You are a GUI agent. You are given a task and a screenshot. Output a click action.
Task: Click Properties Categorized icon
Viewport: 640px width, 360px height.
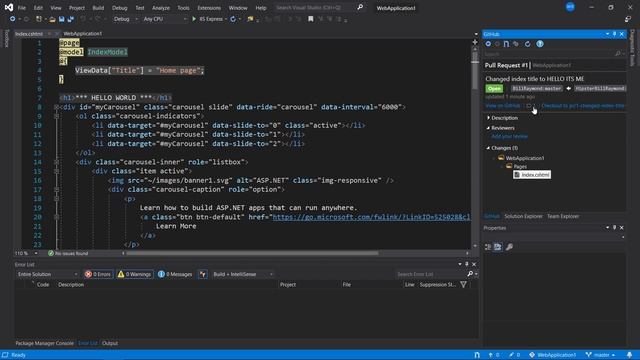488,247
